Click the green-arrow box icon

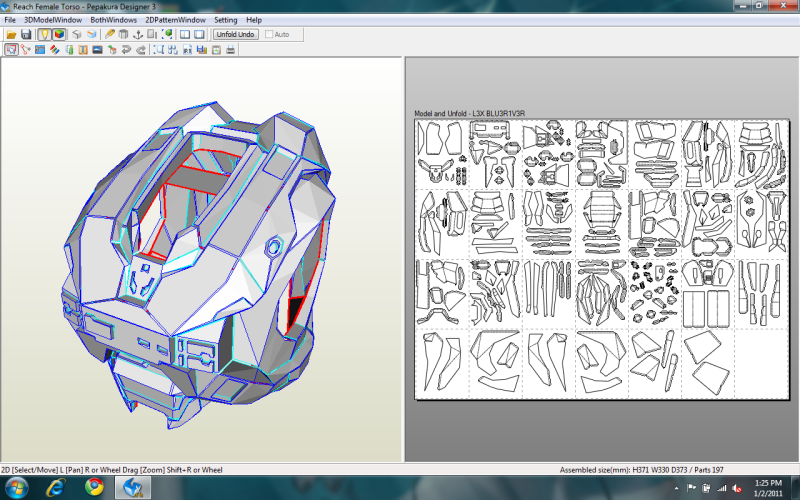tap(112, 50)
